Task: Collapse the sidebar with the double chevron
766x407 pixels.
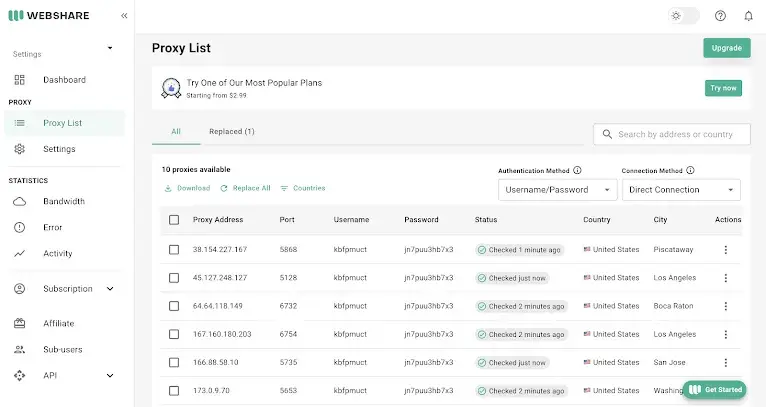Action: [124, 16]
